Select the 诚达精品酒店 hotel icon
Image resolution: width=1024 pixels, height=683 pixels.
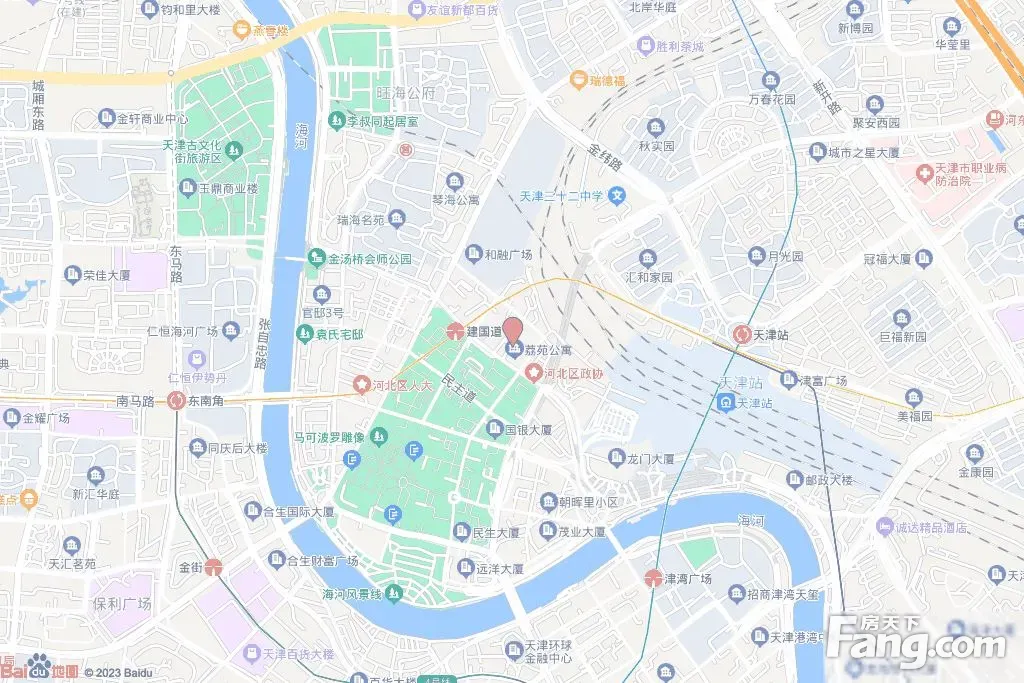[x=885, y=526]
